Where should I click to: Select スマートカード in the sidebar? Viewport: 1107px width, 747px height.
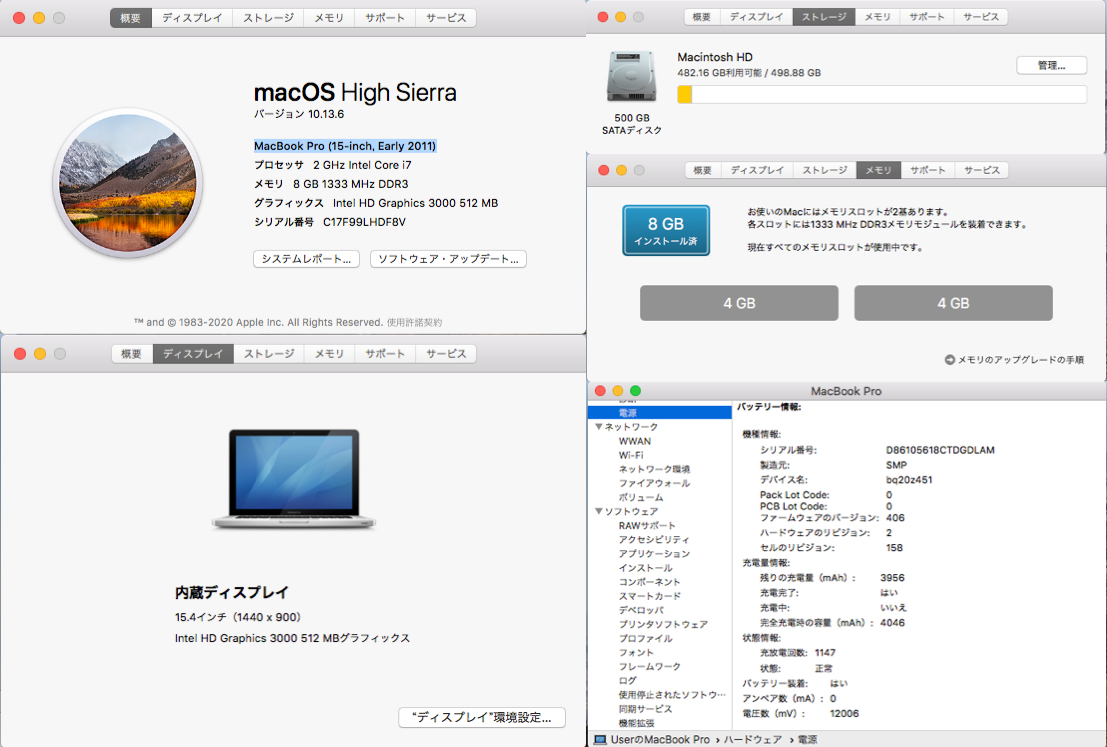[x=650, y=597]
